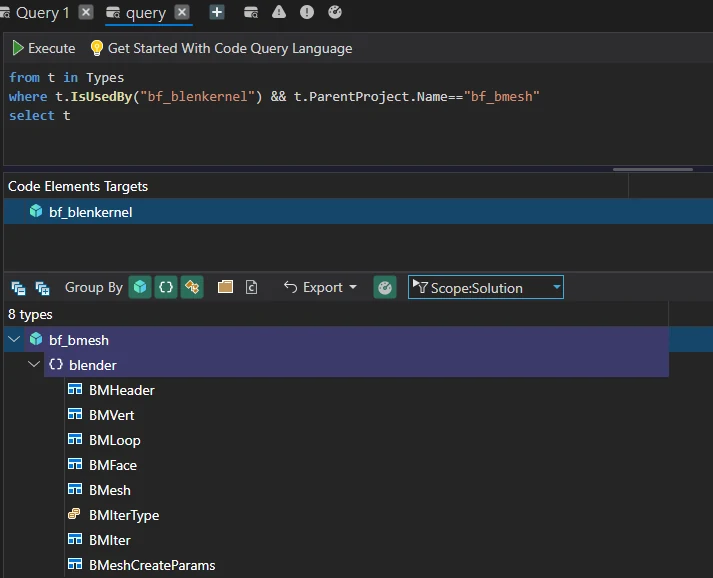This screenshot has height=578, width=713.
Task: Select the bf_blenkernel target row
Action: coord(358,211)
